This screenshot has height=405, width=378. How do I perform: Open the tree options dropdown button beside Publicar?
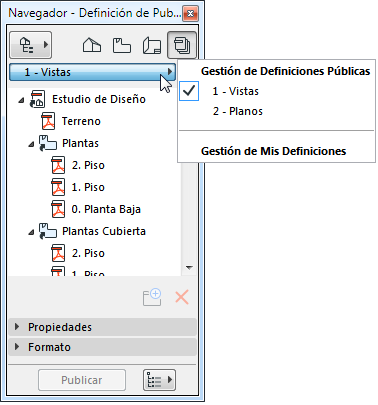pos(159,380)
